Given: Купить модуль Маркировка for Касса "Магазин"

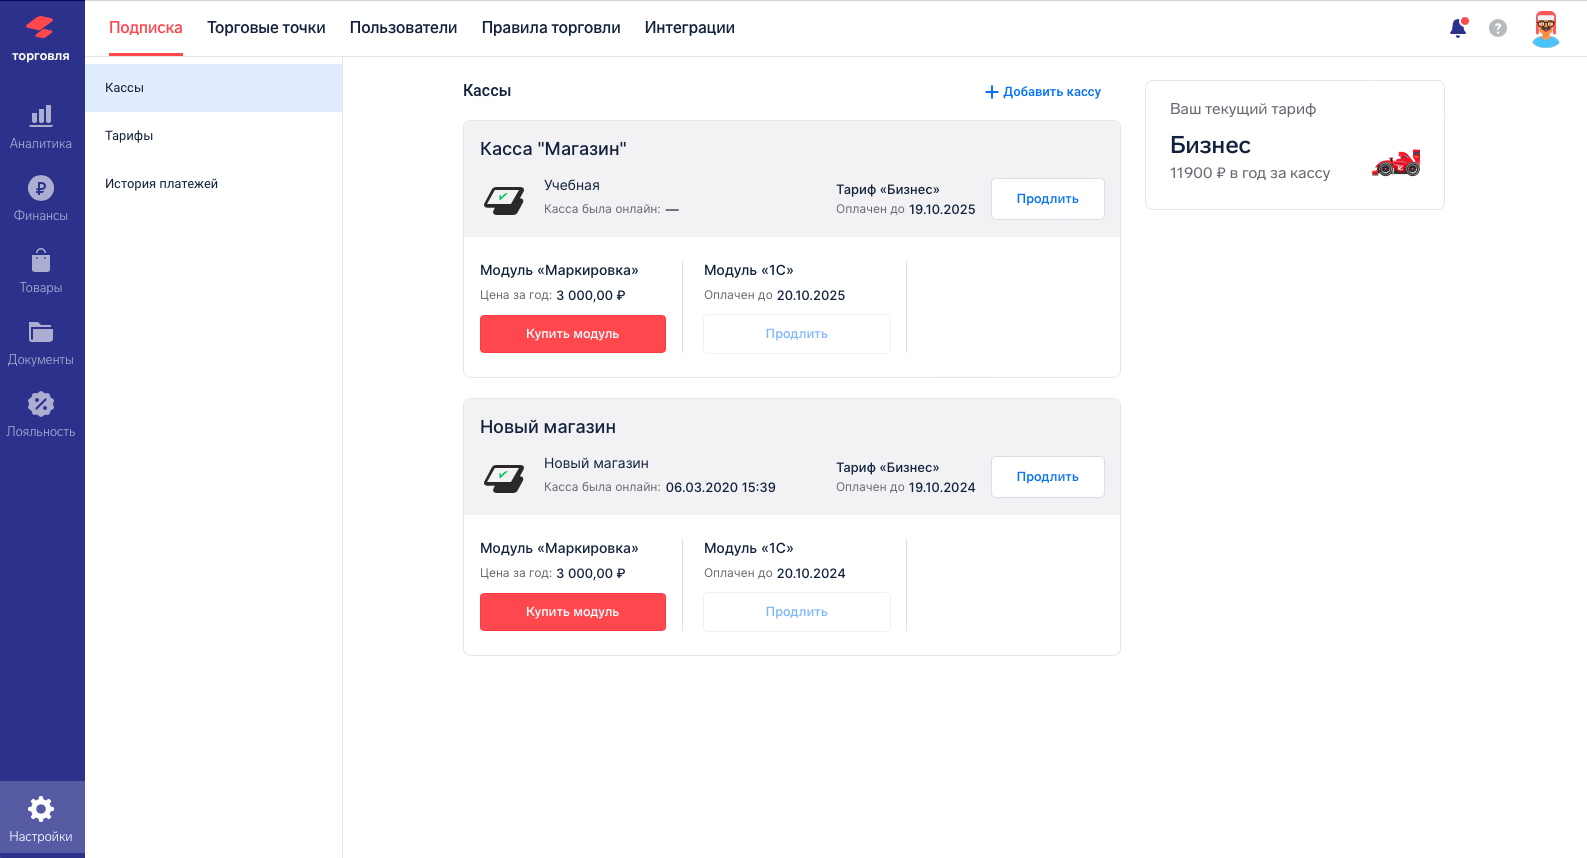Looking at the screenshot, I should click(573, 334).
